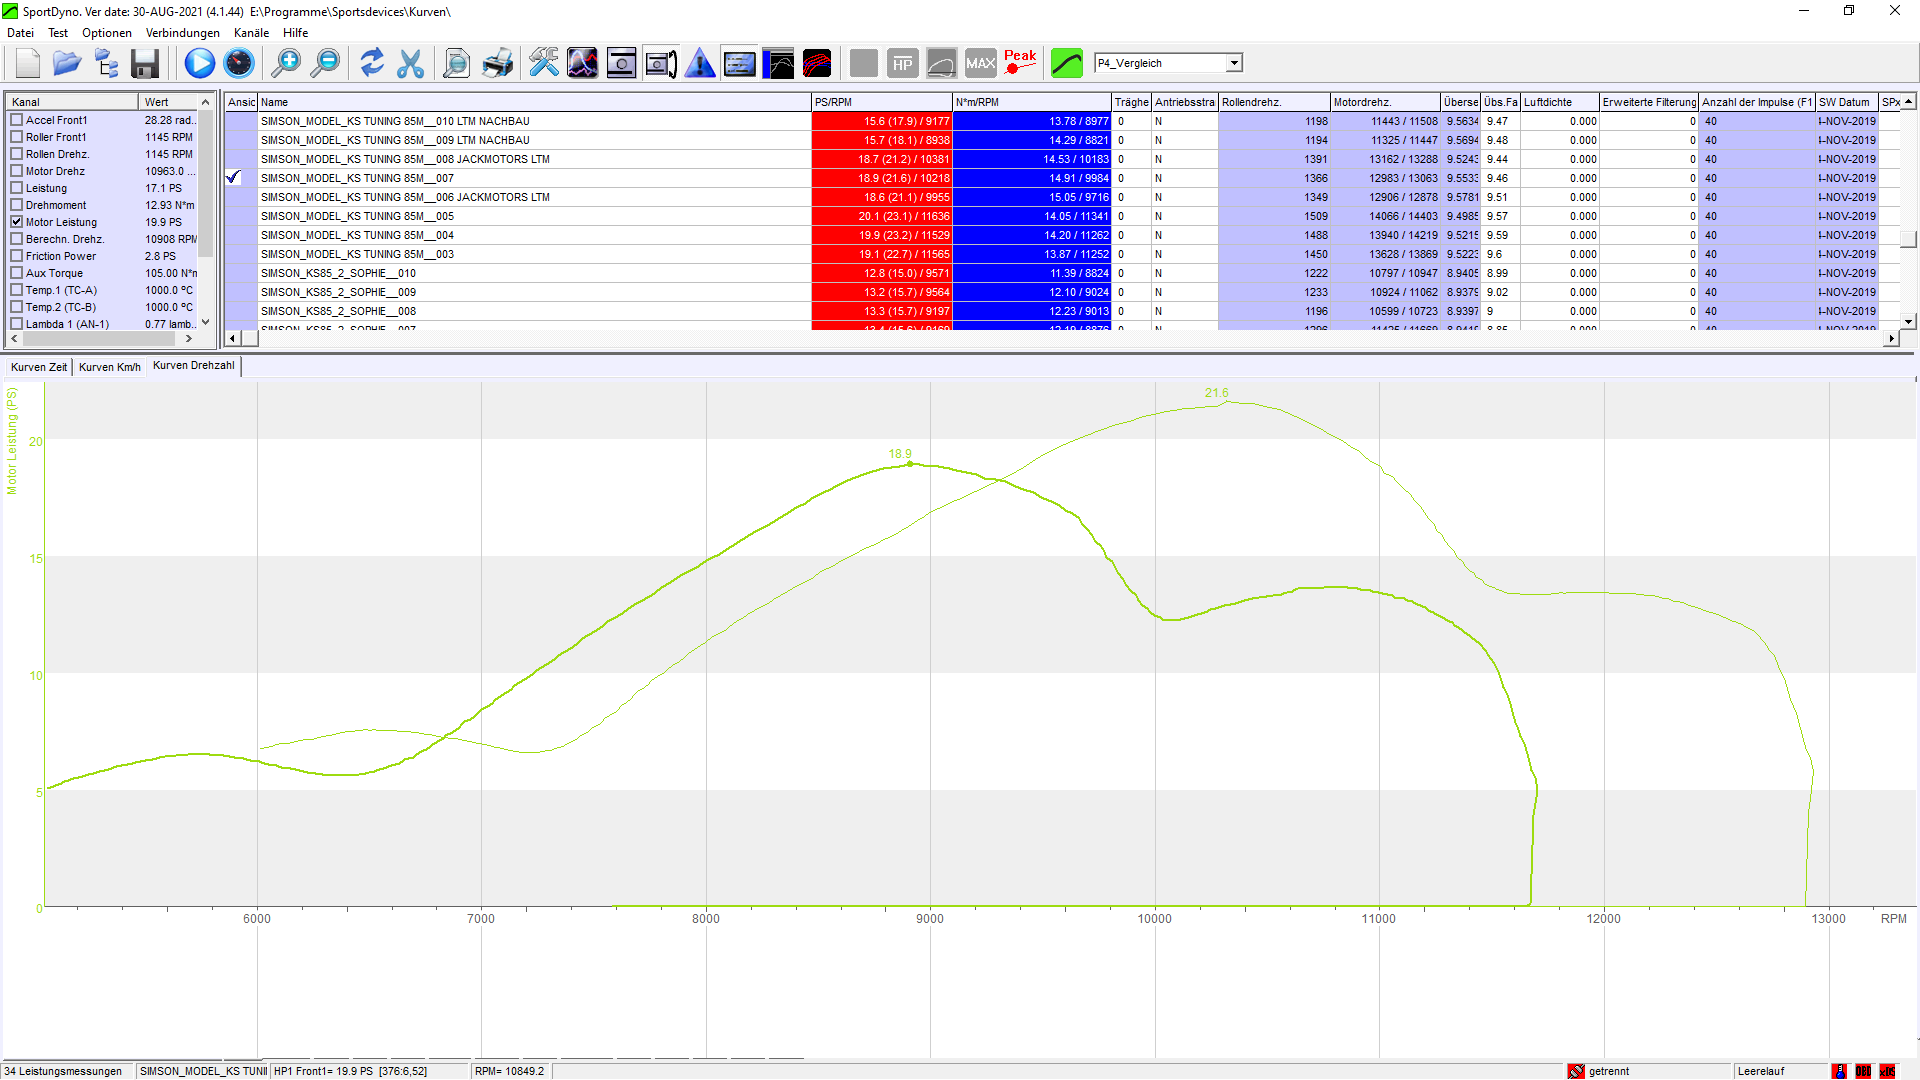This screenshot has width=1920, height=1080.
Task: Switch to the Kurven Km/h tab
Action: (109, 367)
